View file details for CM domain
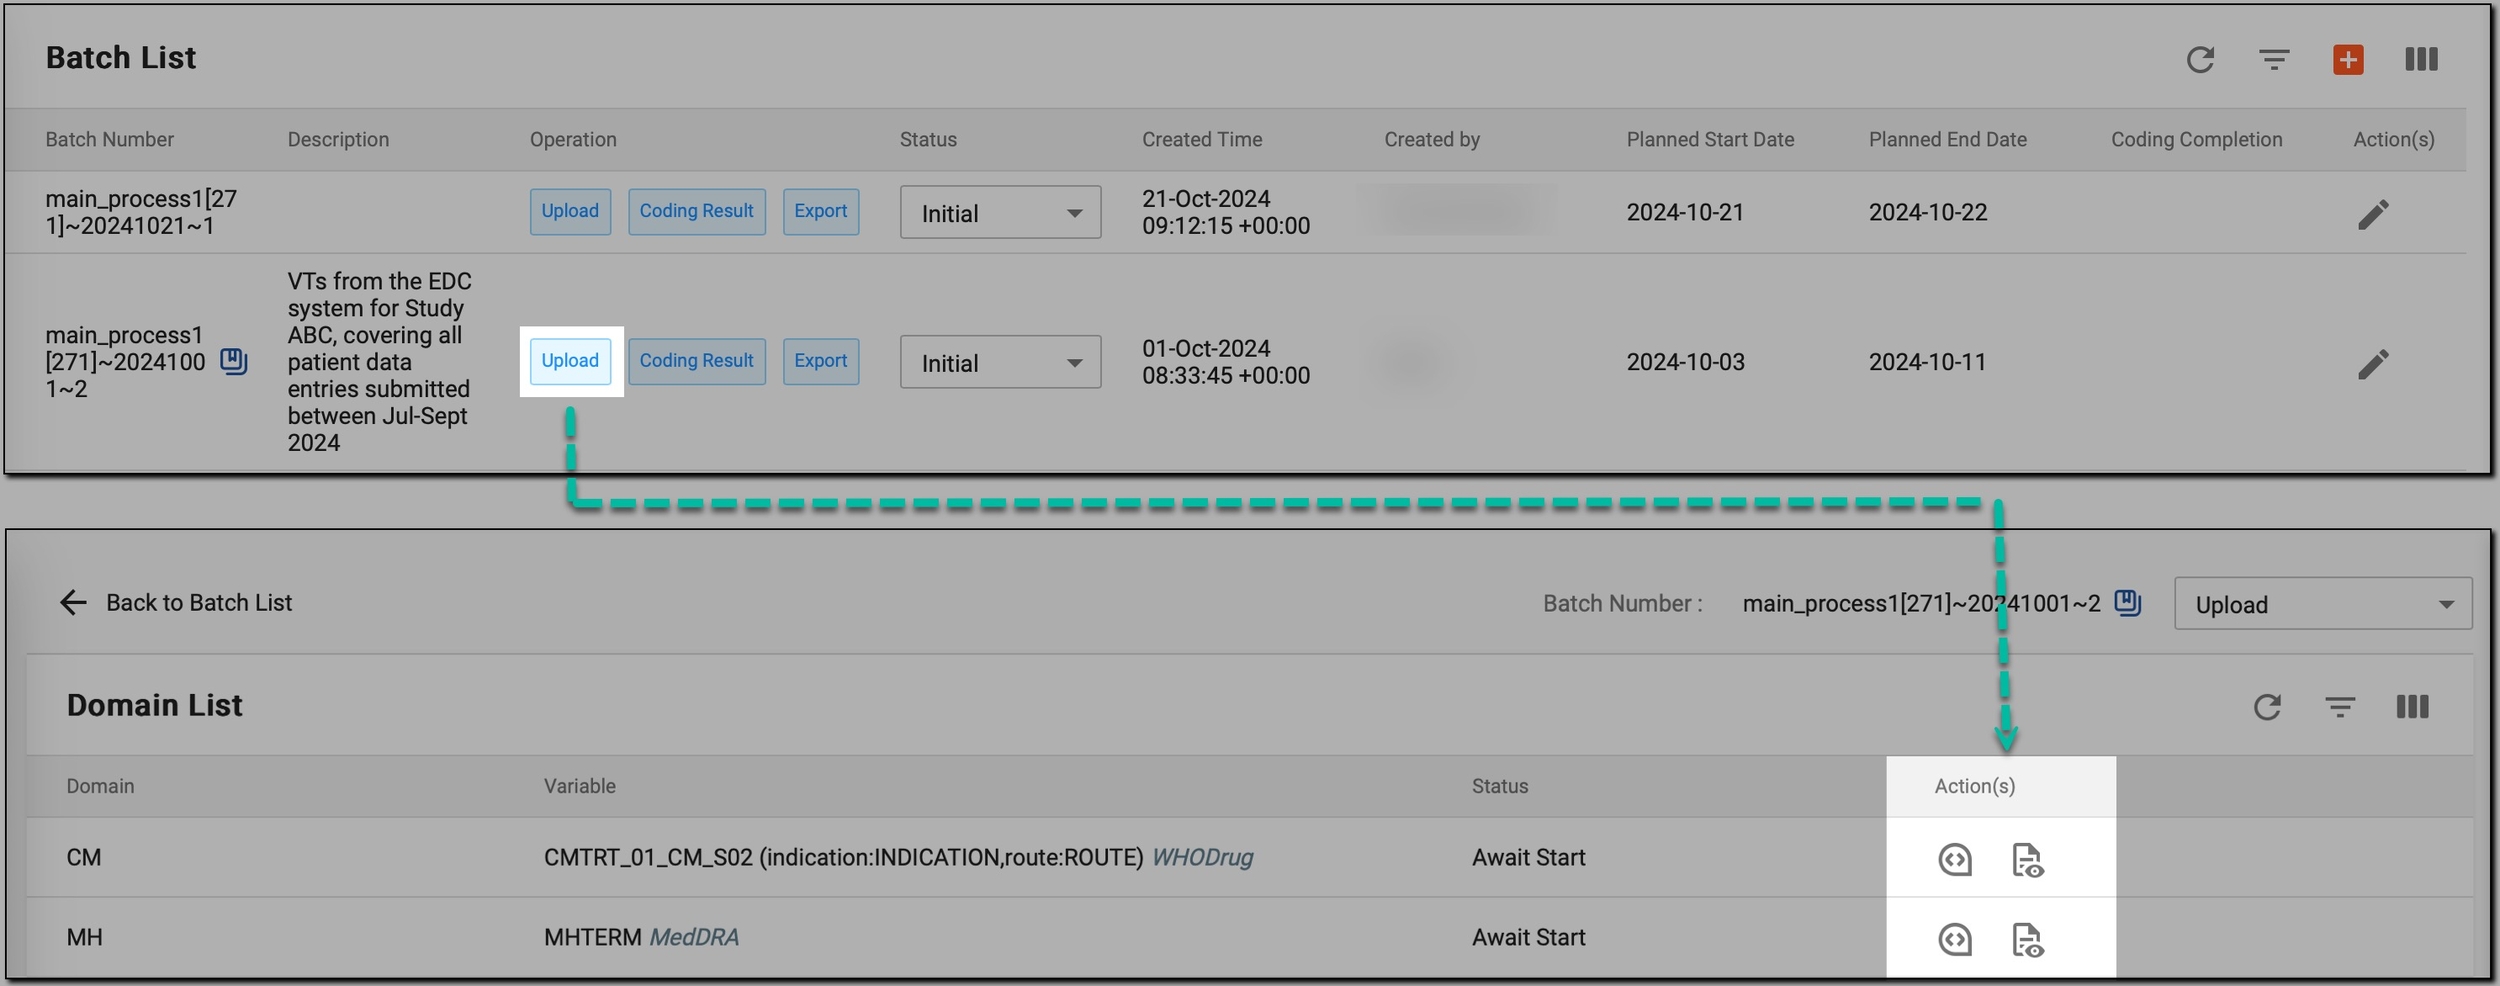 pyautogui.click(x=2027, y=860)
